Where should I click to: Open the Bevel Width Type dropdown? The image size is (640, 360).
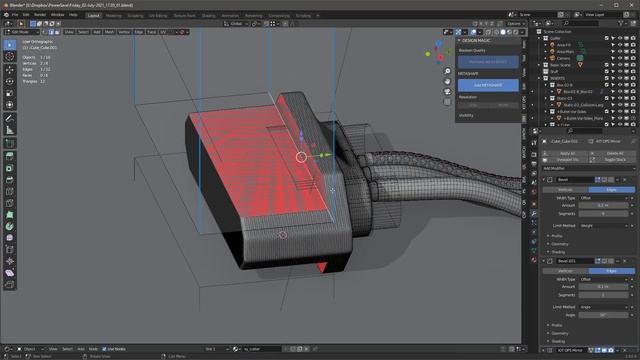[x=604, y=198]
